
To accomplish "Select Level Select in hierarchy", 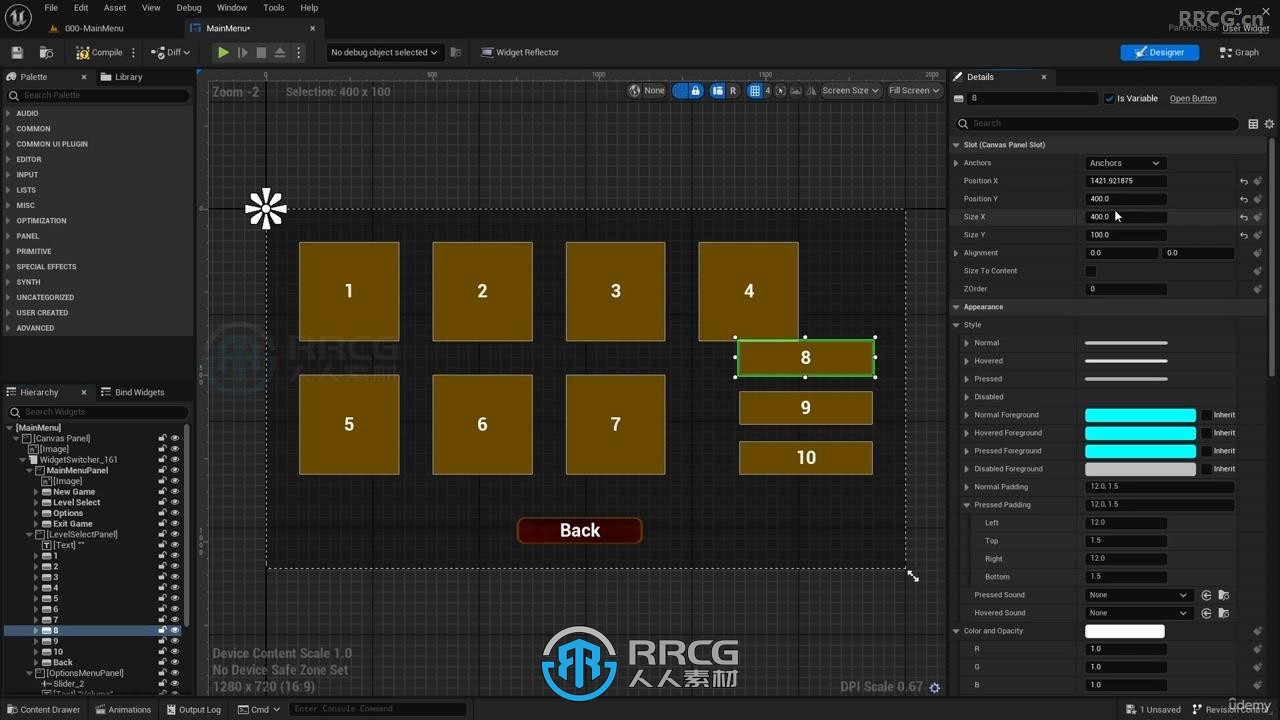I will click(x=76, y=502).
